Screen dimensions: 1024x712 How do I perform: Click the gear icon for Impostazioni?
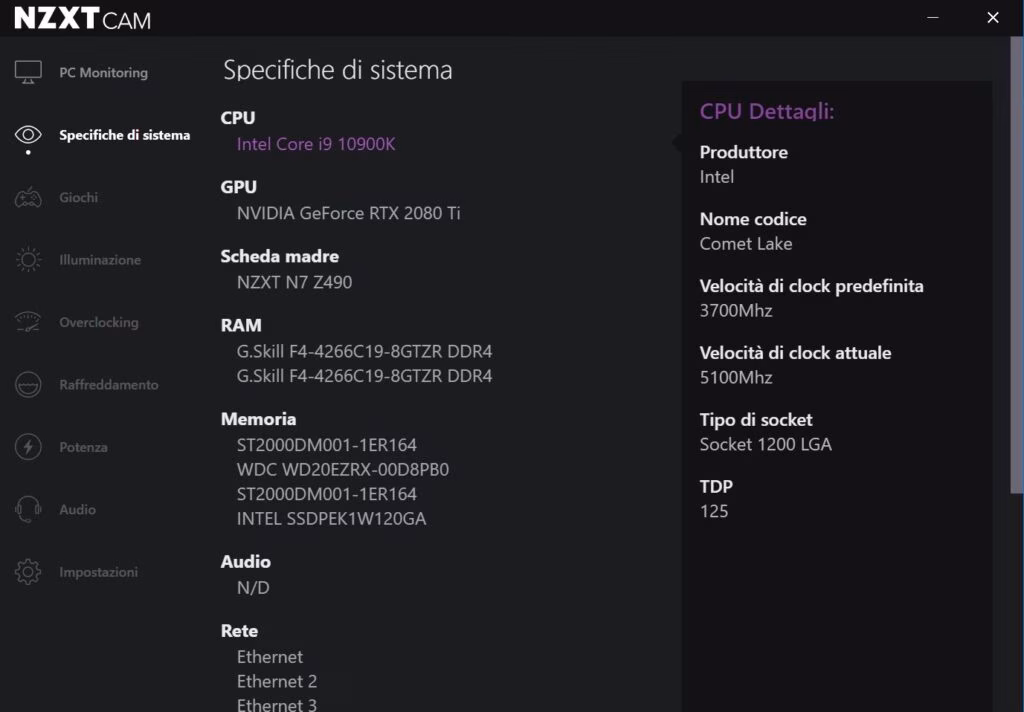(x=28, y=572)
